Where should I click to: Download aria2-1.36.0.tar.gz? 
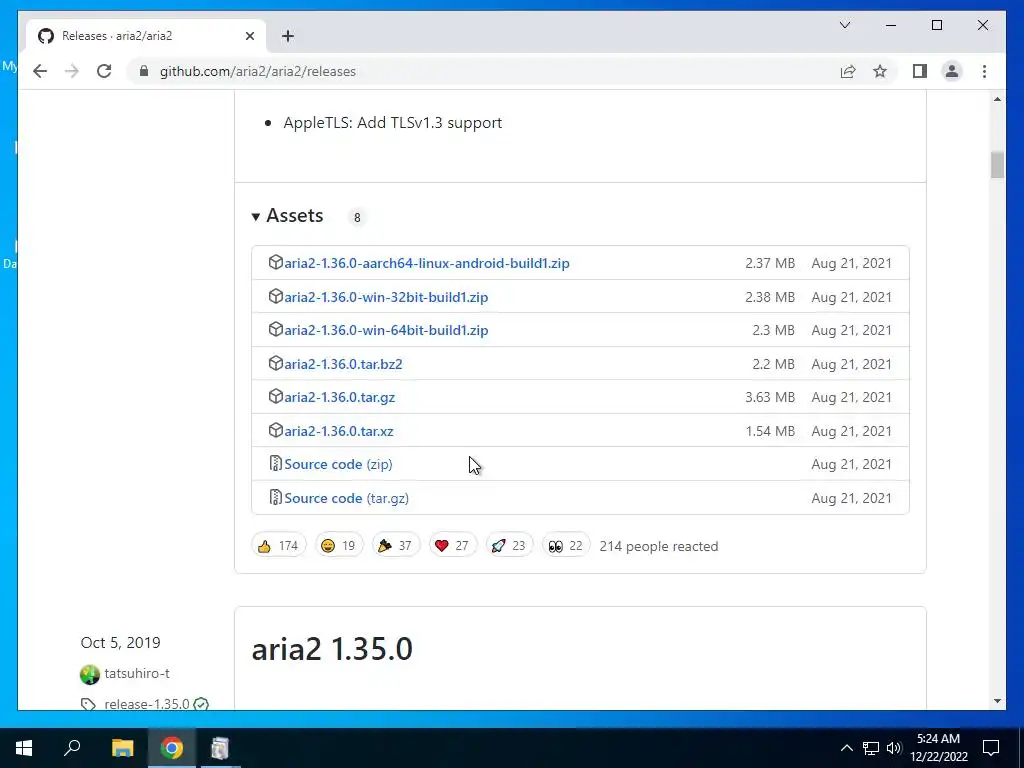pos(340,398)
